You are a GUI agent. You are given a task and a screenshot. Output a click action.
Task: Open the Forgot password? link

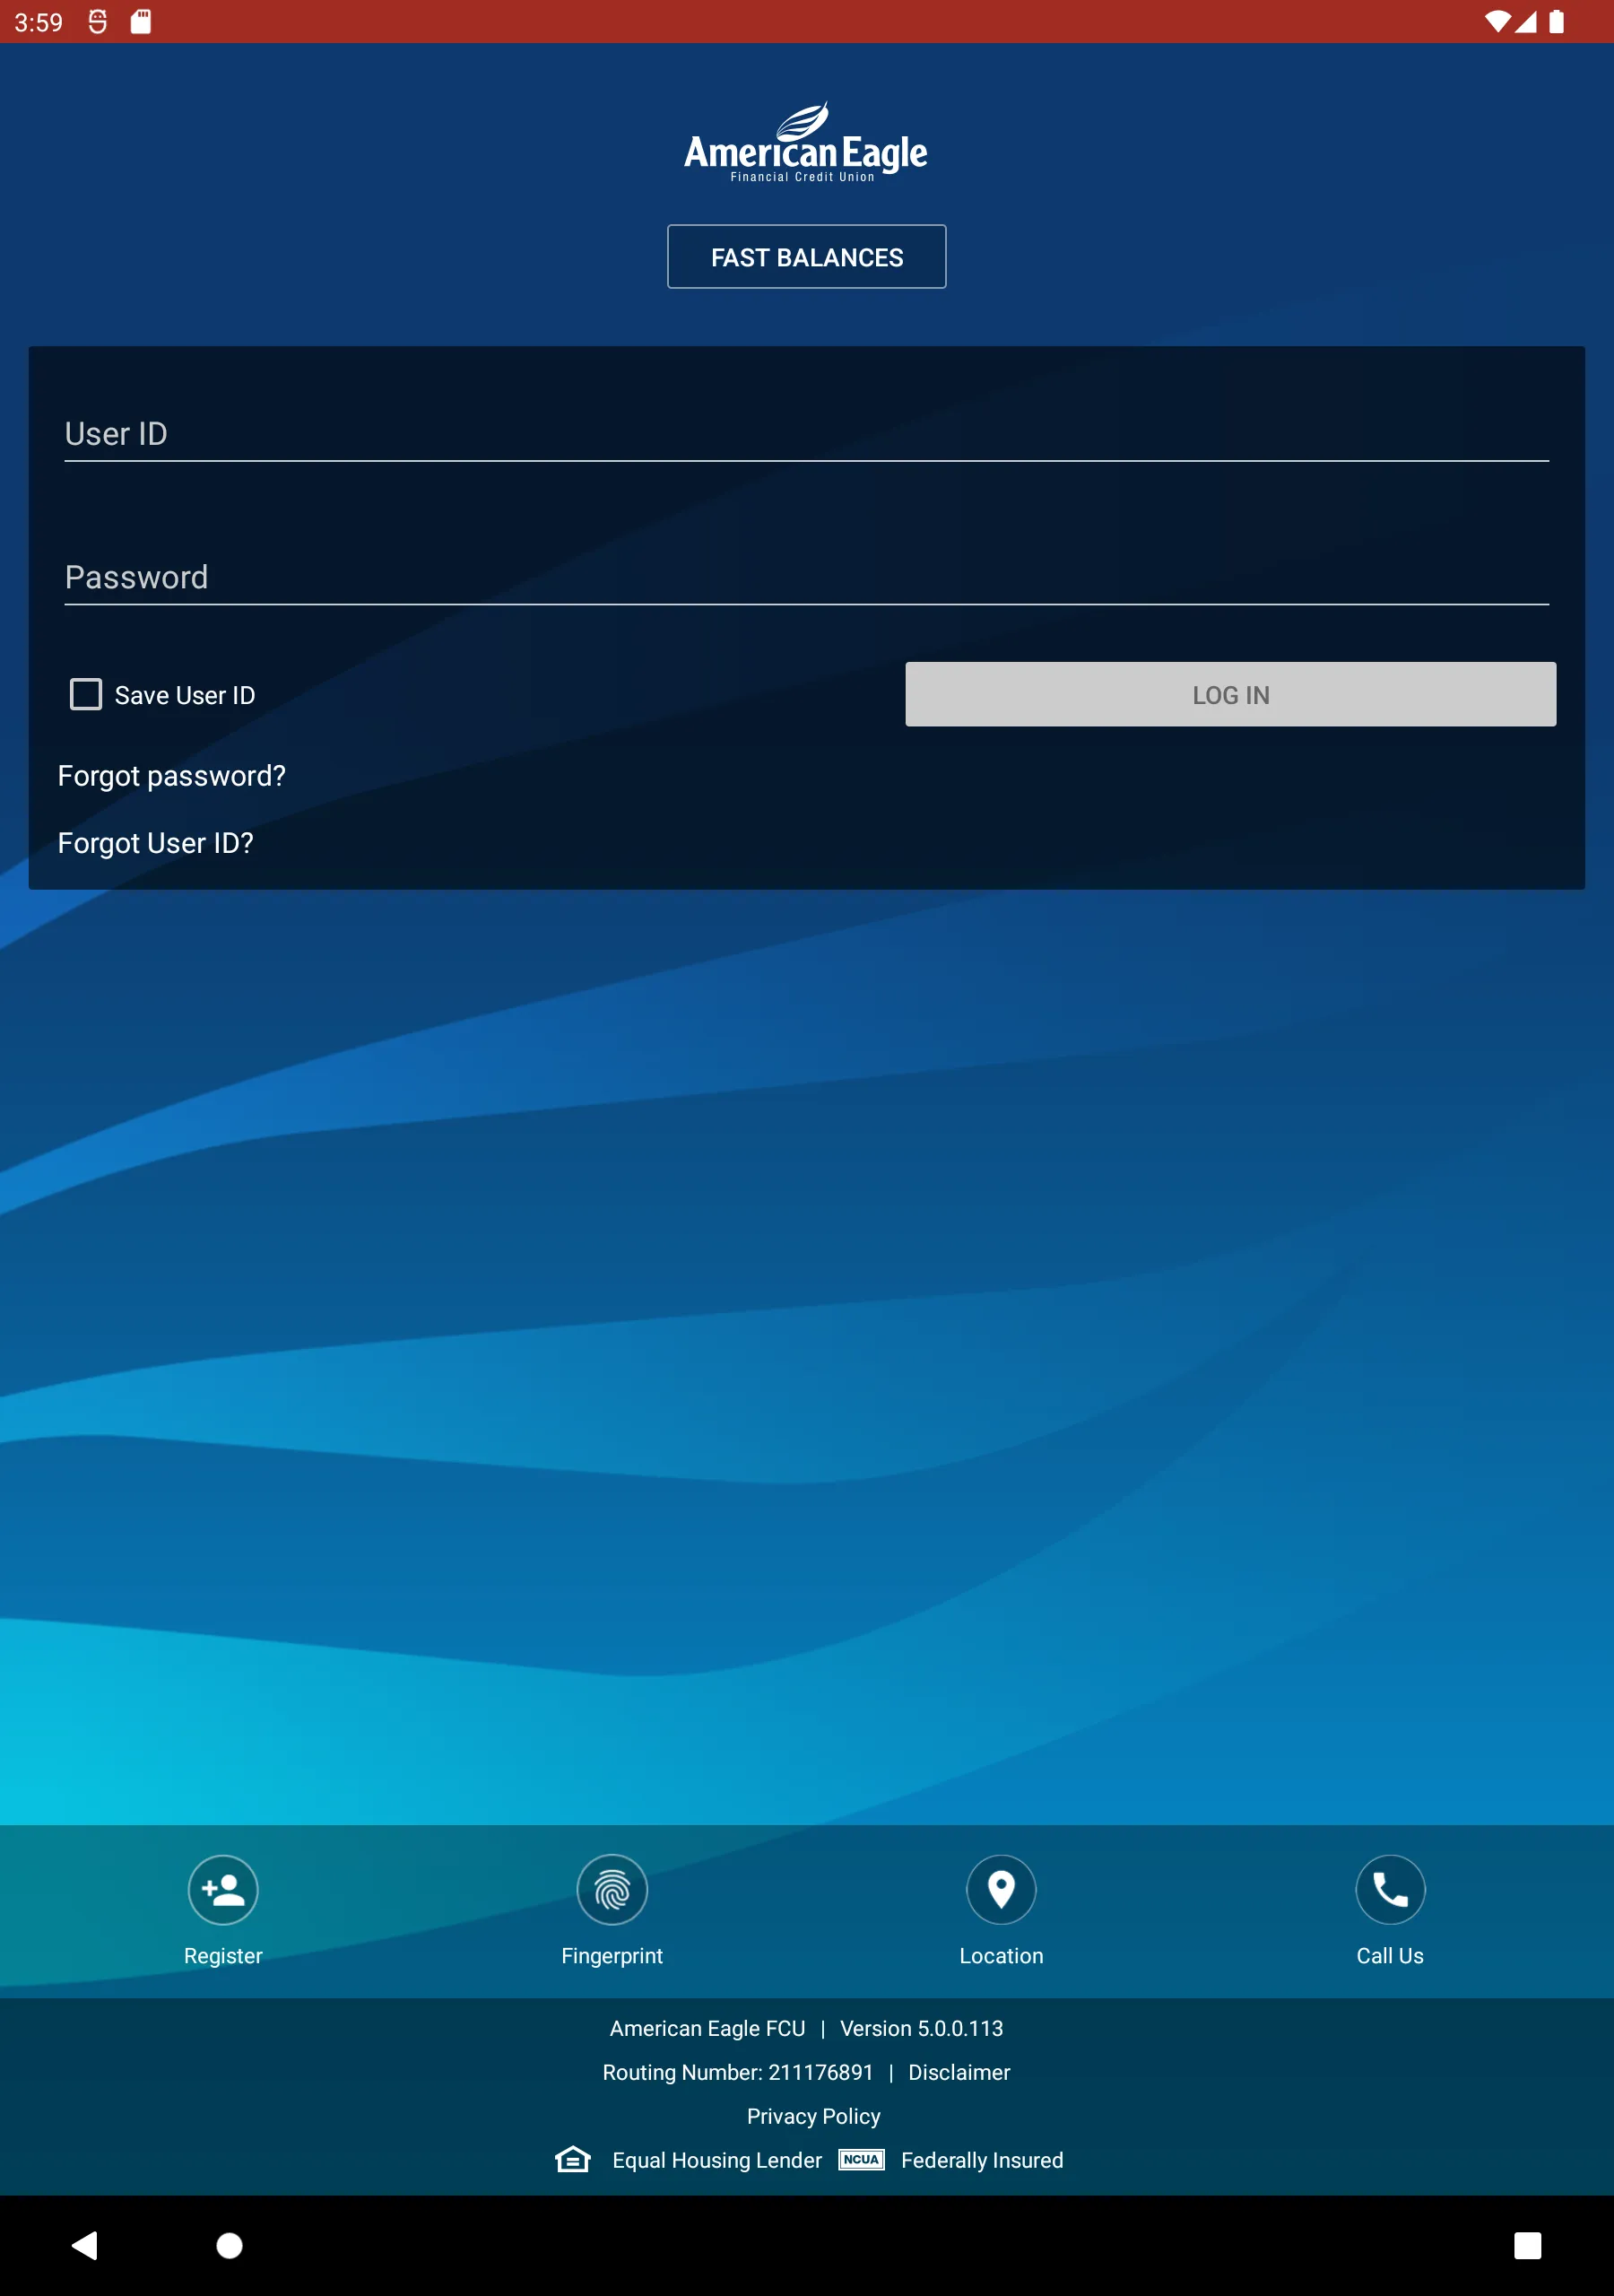coord(171,776)
